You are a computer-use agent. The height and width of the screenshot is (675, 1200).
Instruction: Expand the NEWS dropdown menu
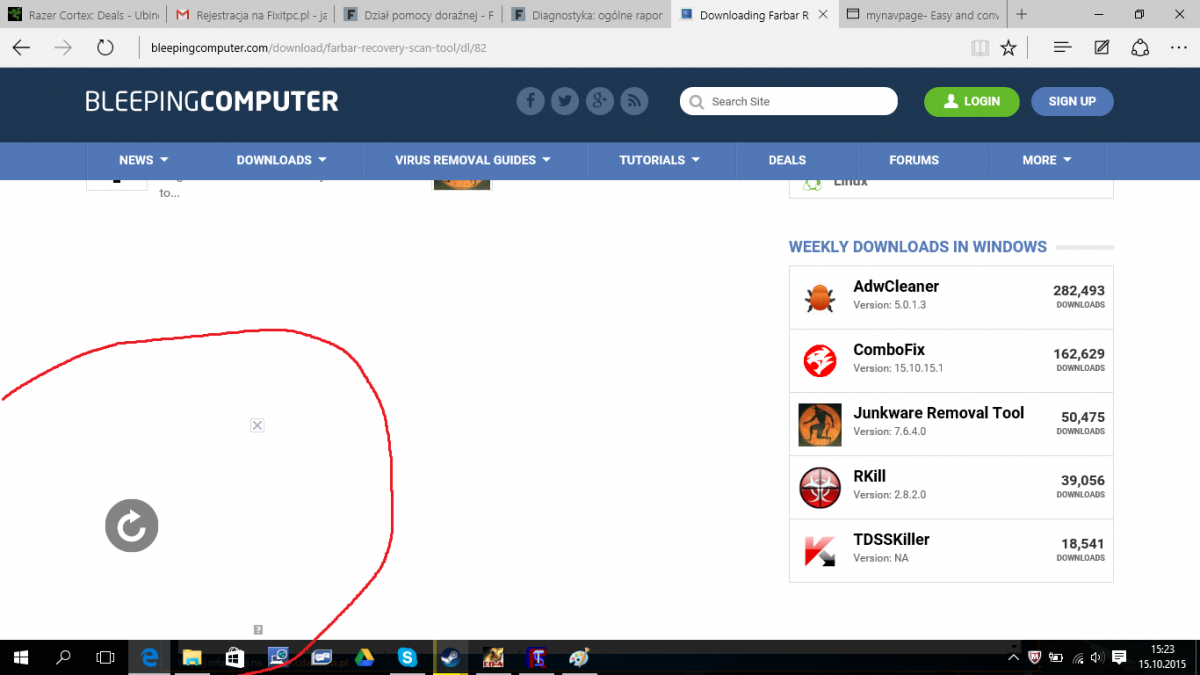point(144,160)
